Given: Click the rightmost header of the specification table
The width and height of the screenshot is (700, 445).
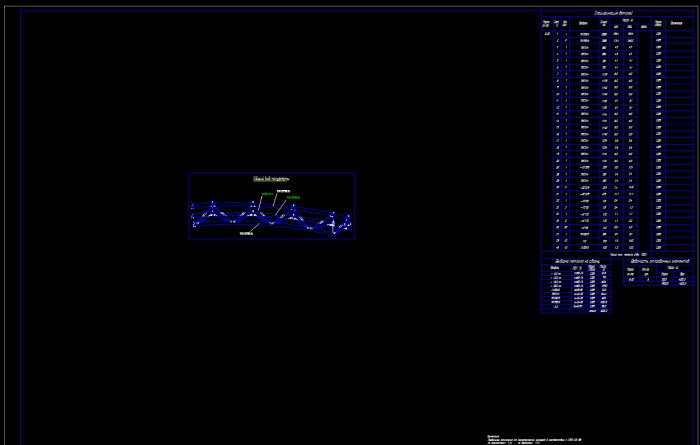Looking at the screenshot, I should (676, 23).
